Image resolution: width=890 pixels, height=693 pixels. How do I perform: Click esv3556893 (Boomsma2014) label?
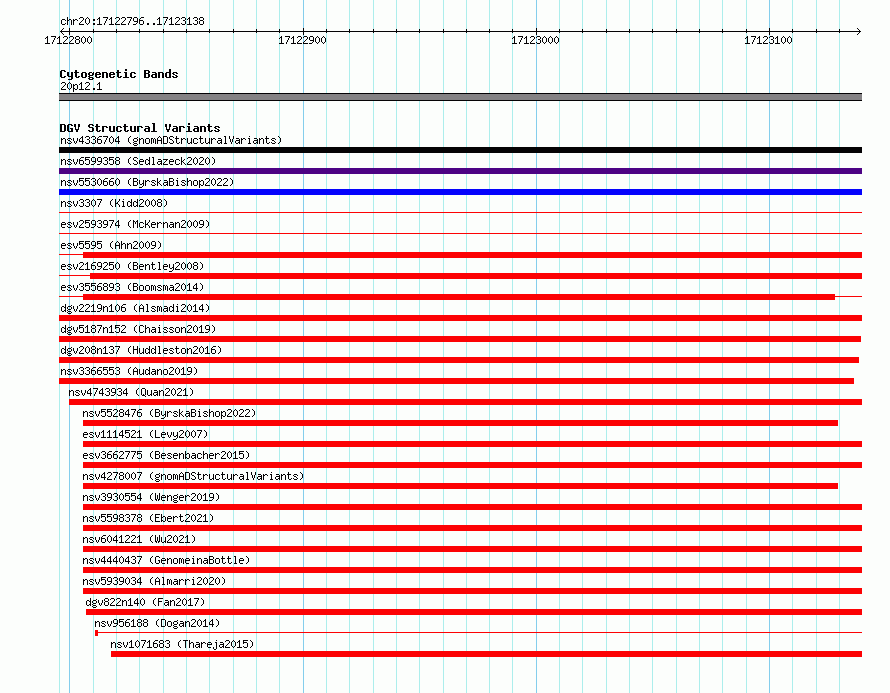(x=132, y=287)
